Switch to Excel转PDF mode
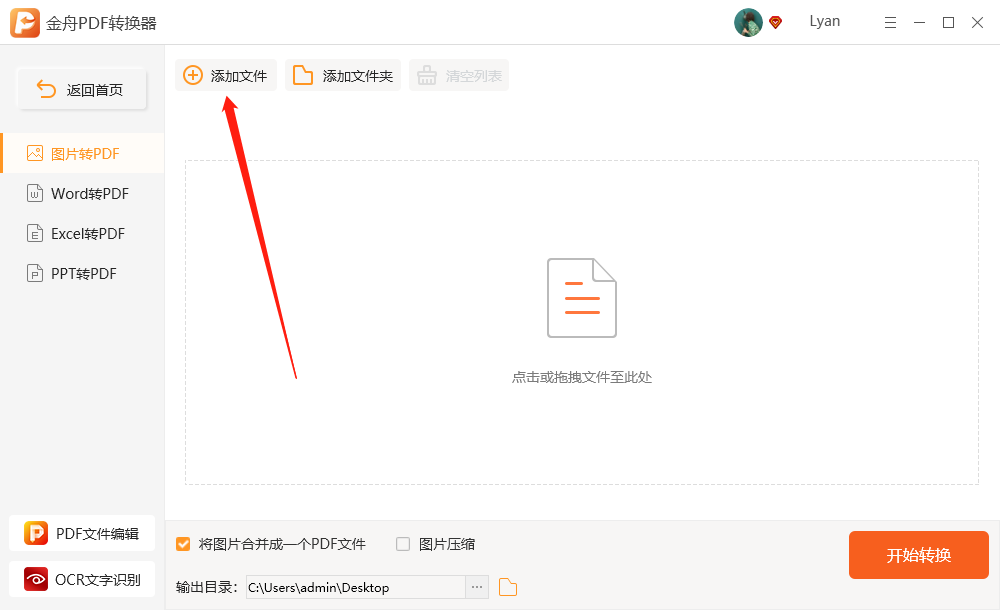 pyautogui.click(x=82, y=234)
